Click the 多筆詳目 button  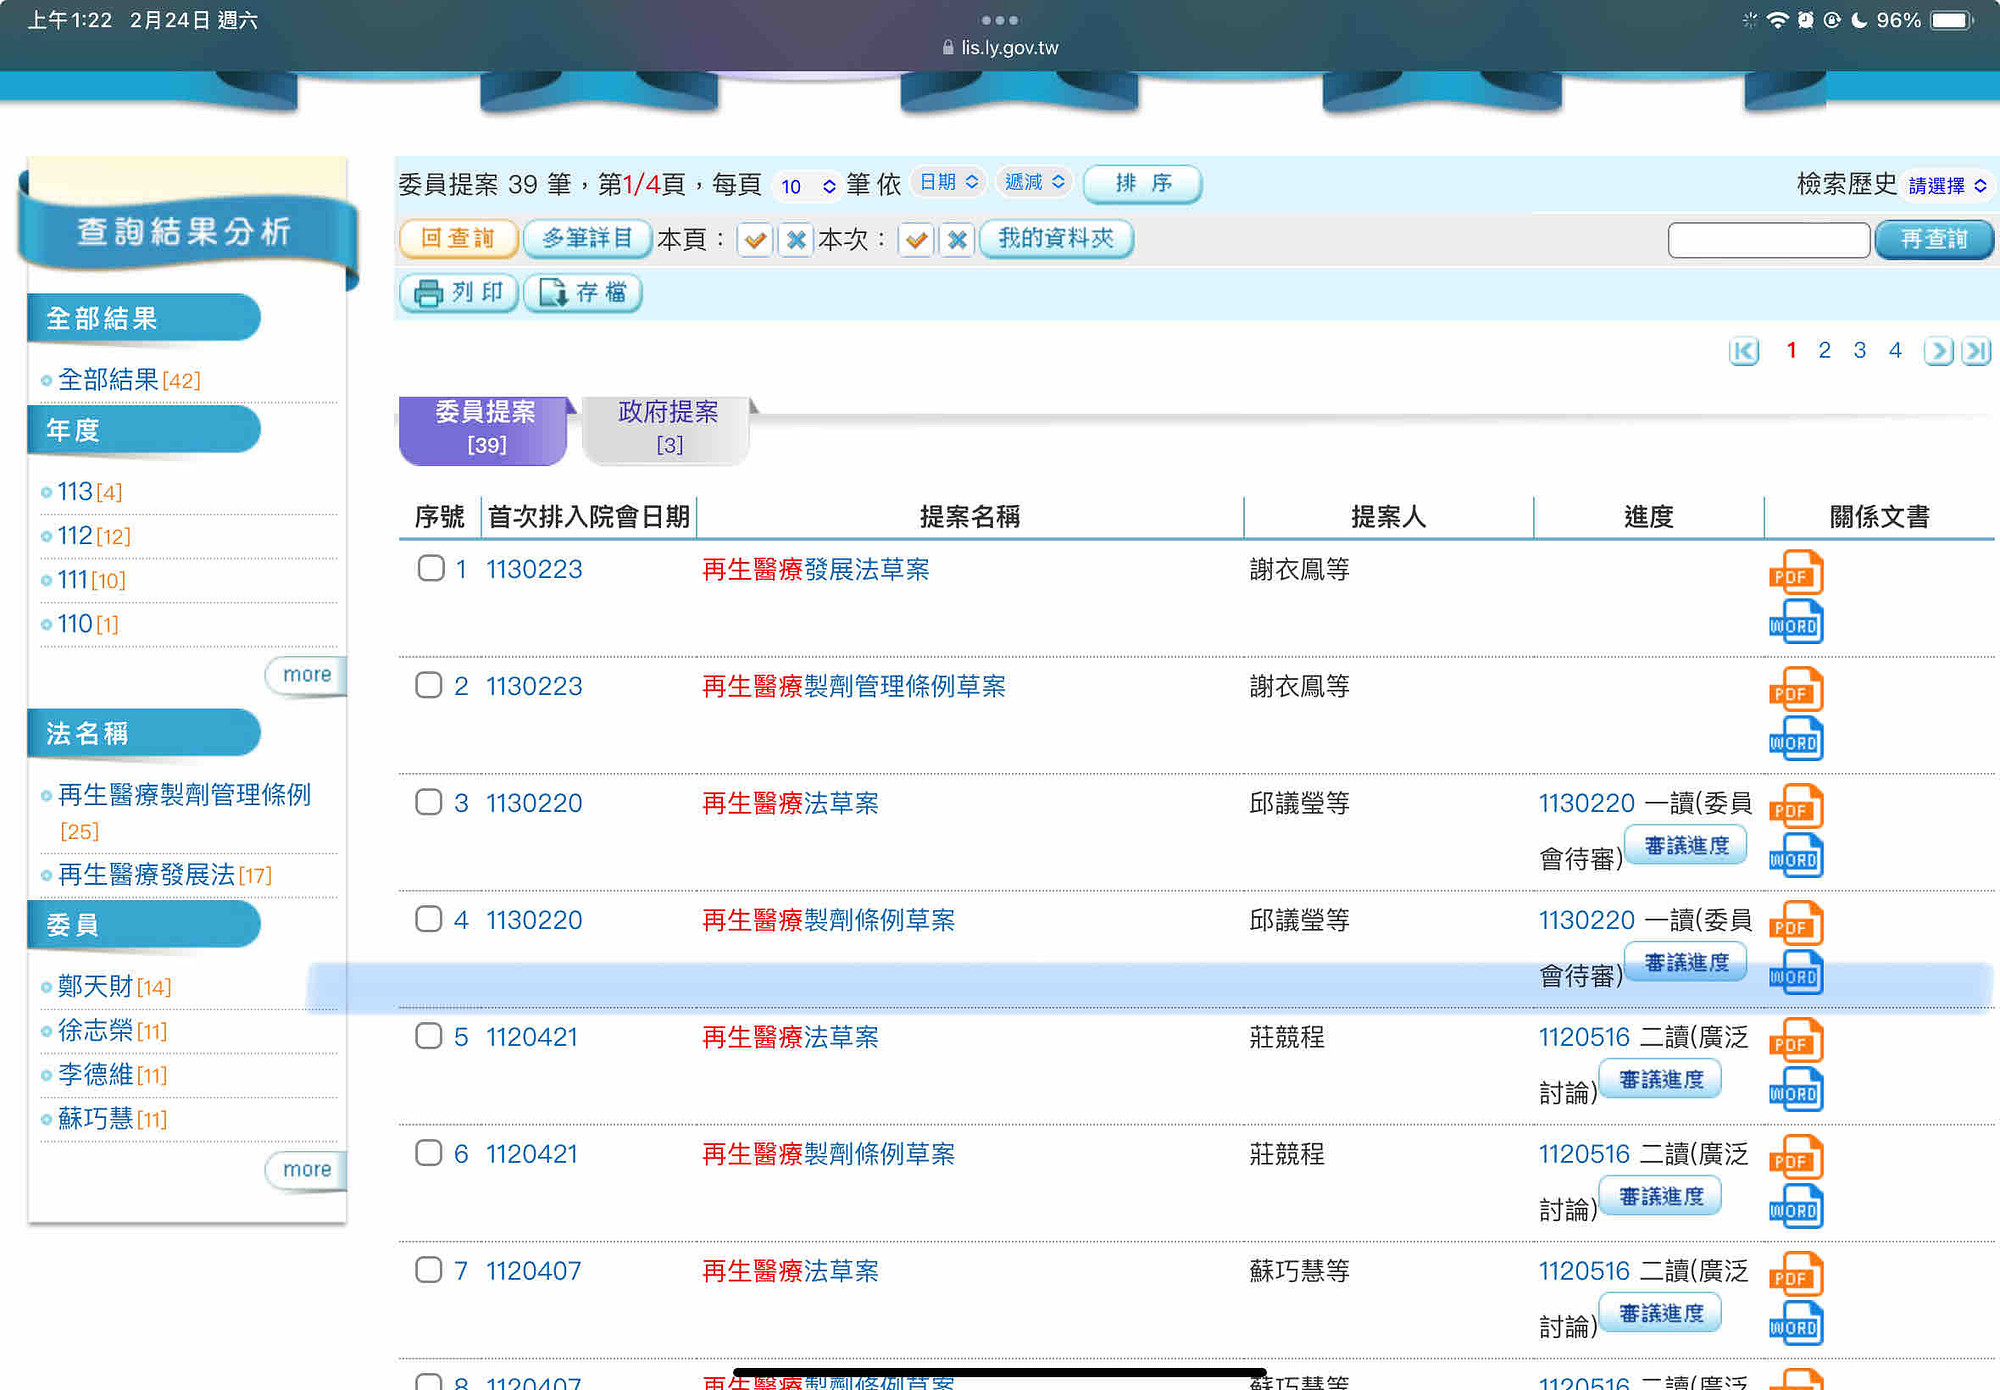587,239
